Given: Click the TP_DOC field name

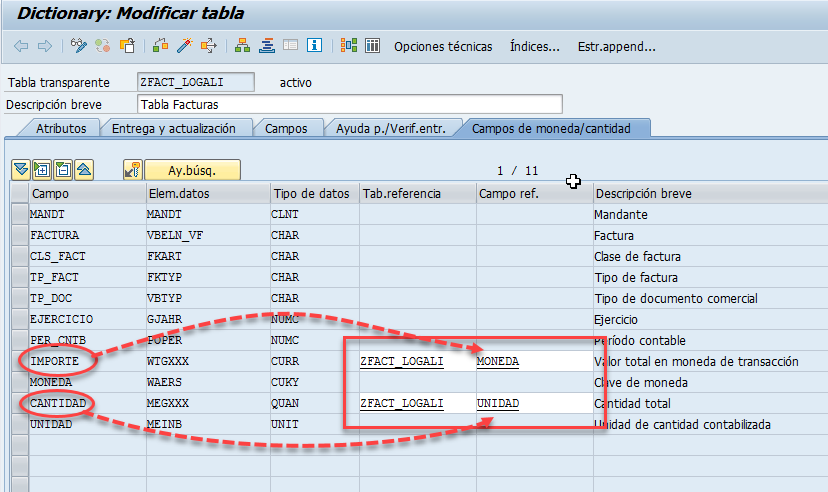Looking at the screenshot, I should (x=51, y=298).
